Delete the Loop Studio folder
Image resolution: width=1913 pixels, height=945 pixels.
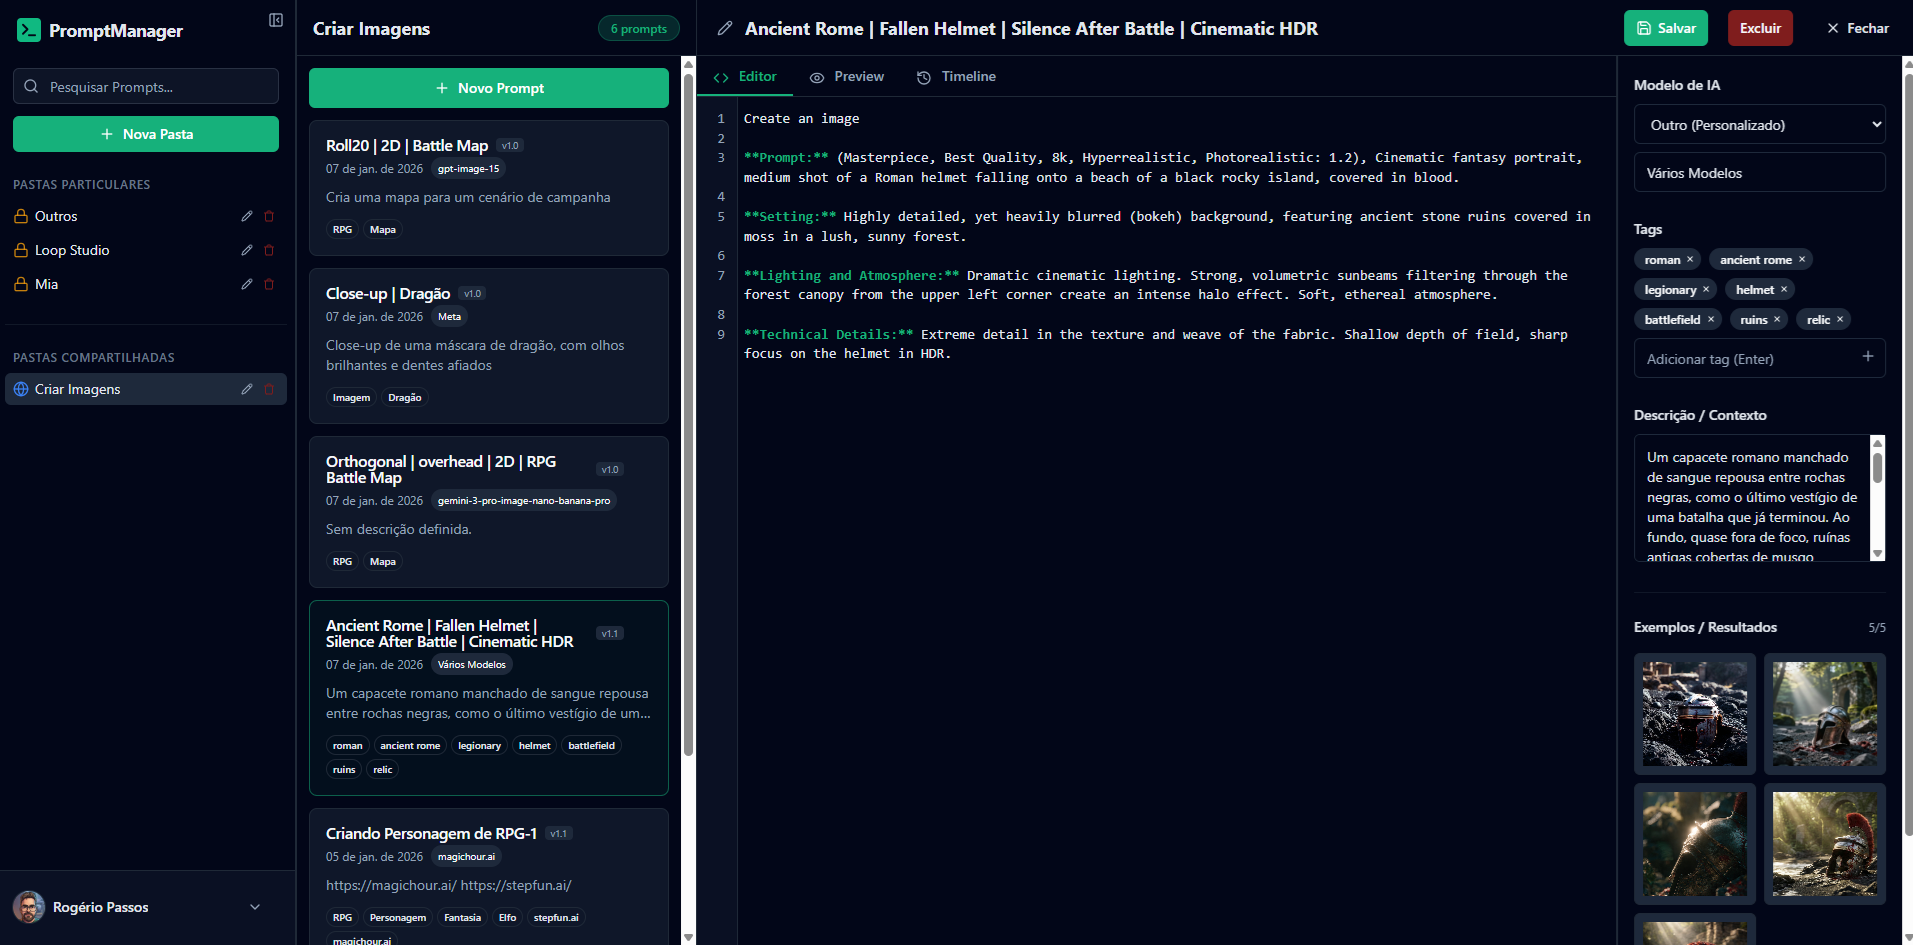pyautogui.click(x=268, y=249)
